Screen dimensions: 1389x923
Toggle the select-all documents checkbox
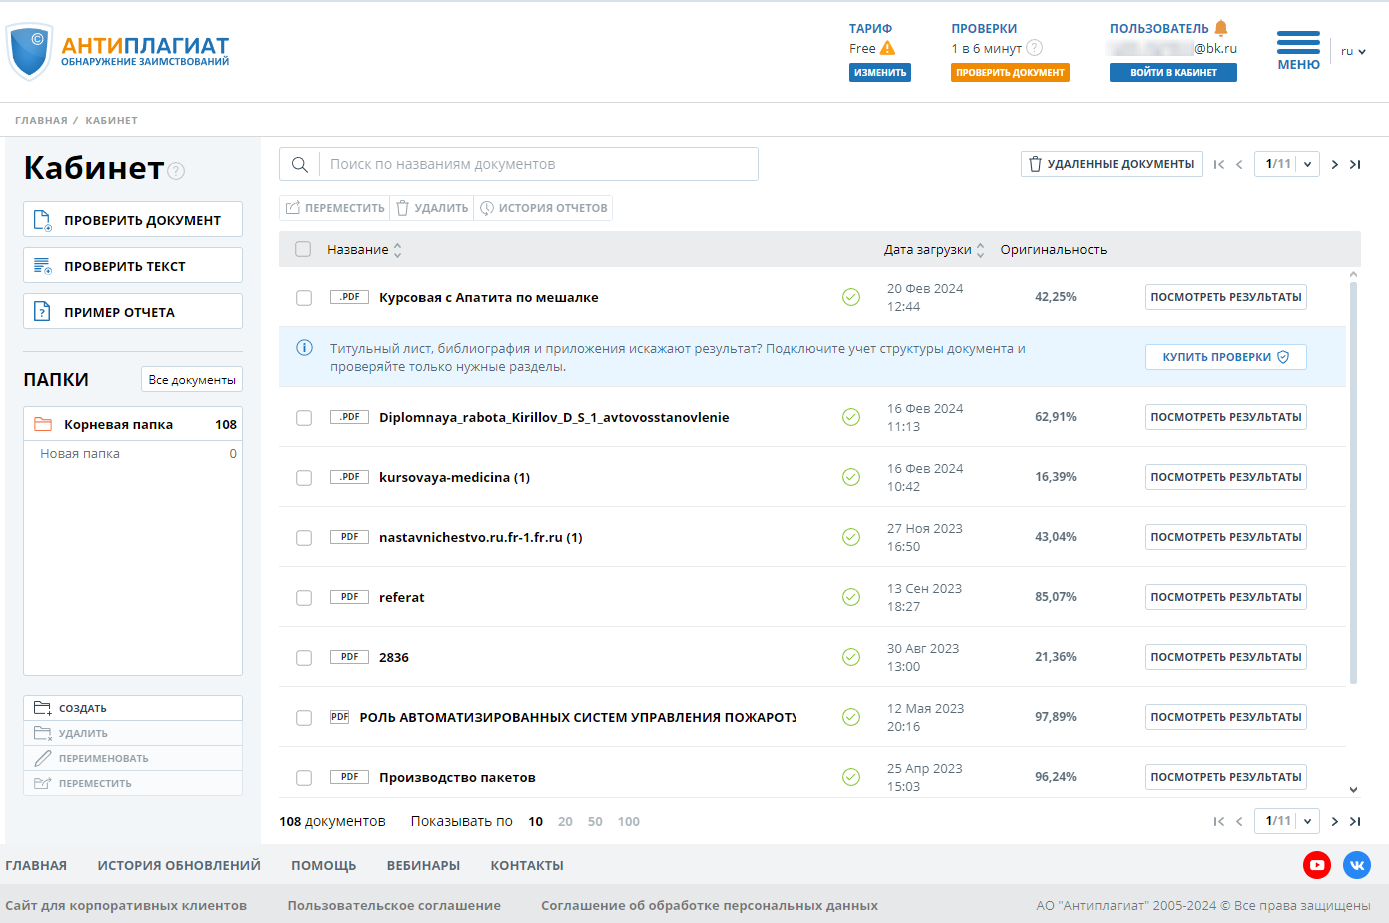click(x=303, y=249)
